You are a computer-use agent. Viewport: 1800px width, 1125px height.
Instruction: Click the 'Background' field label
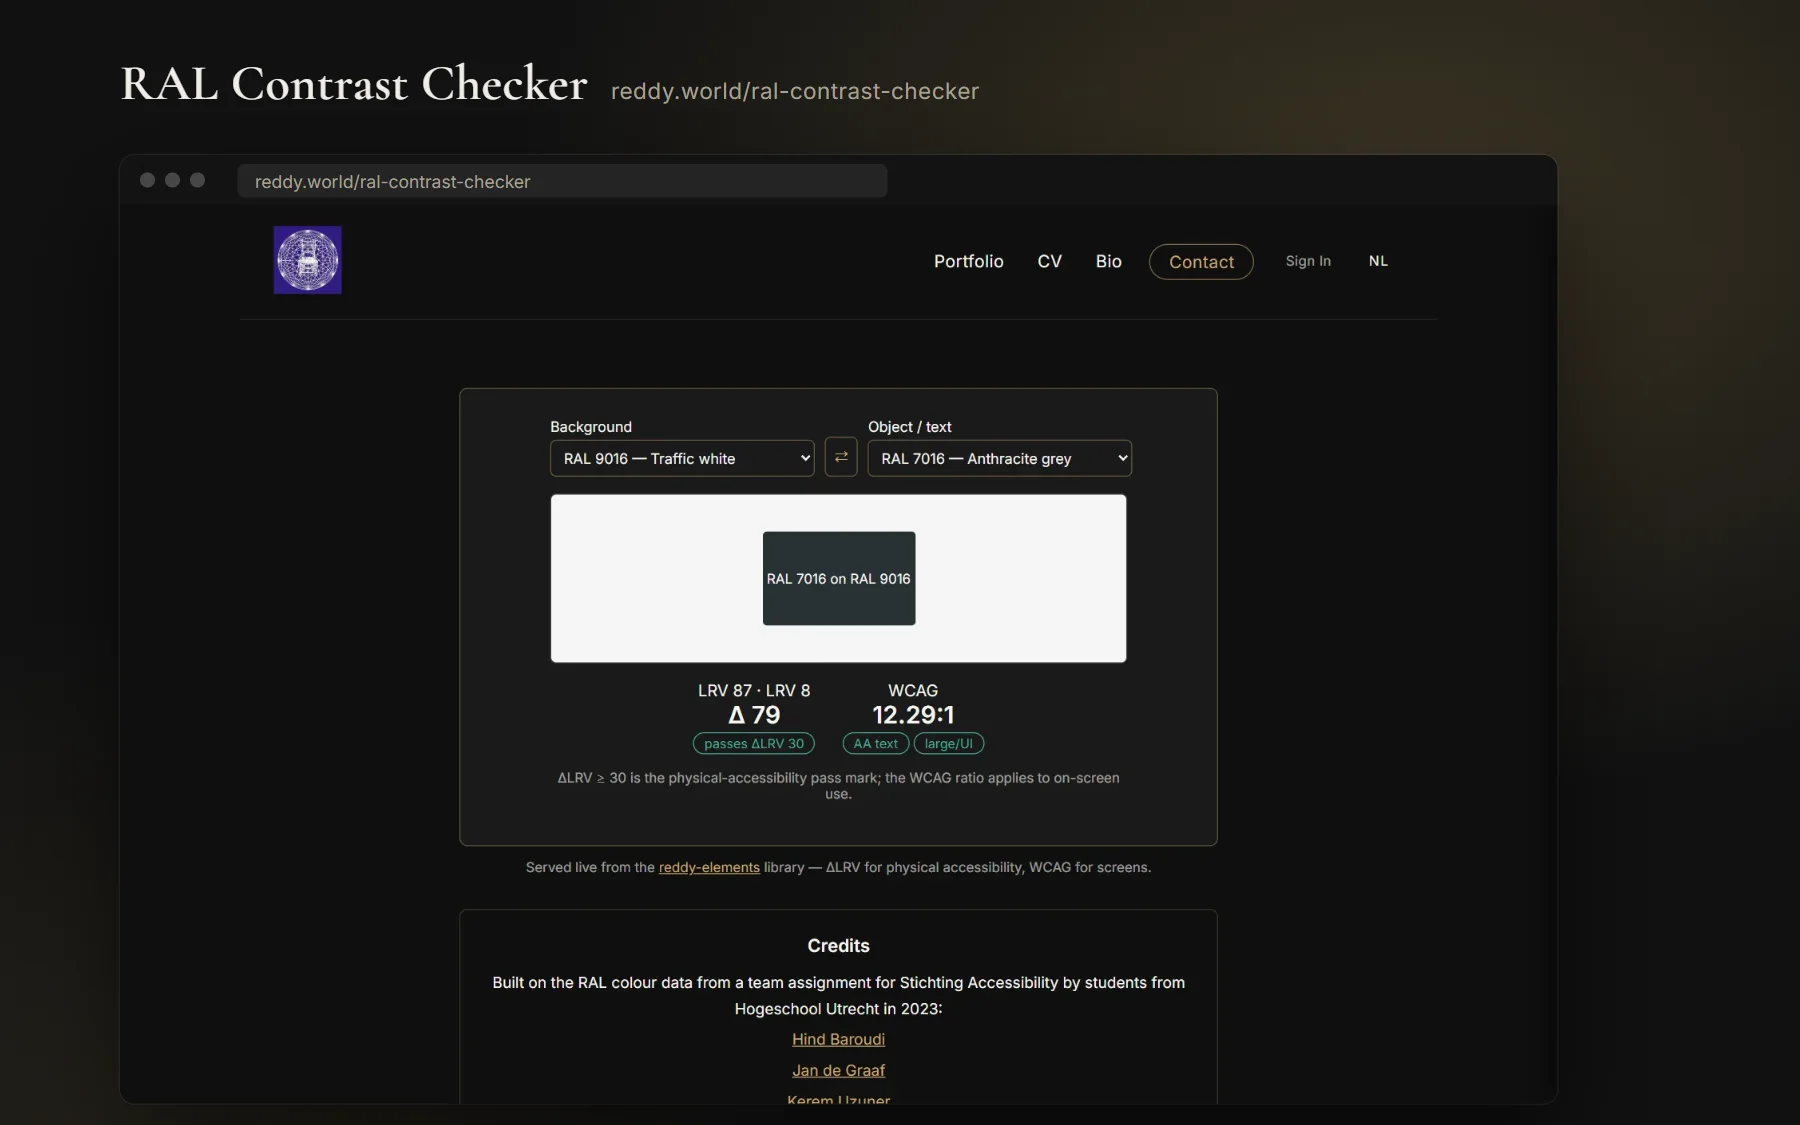[591, 426]
